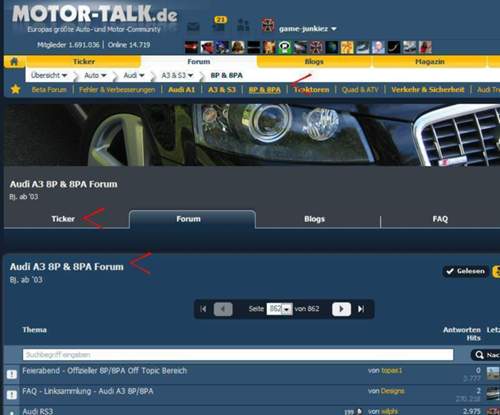
Task: Click 8P & 8PA breadcrumb item
Action: [226, 75]
